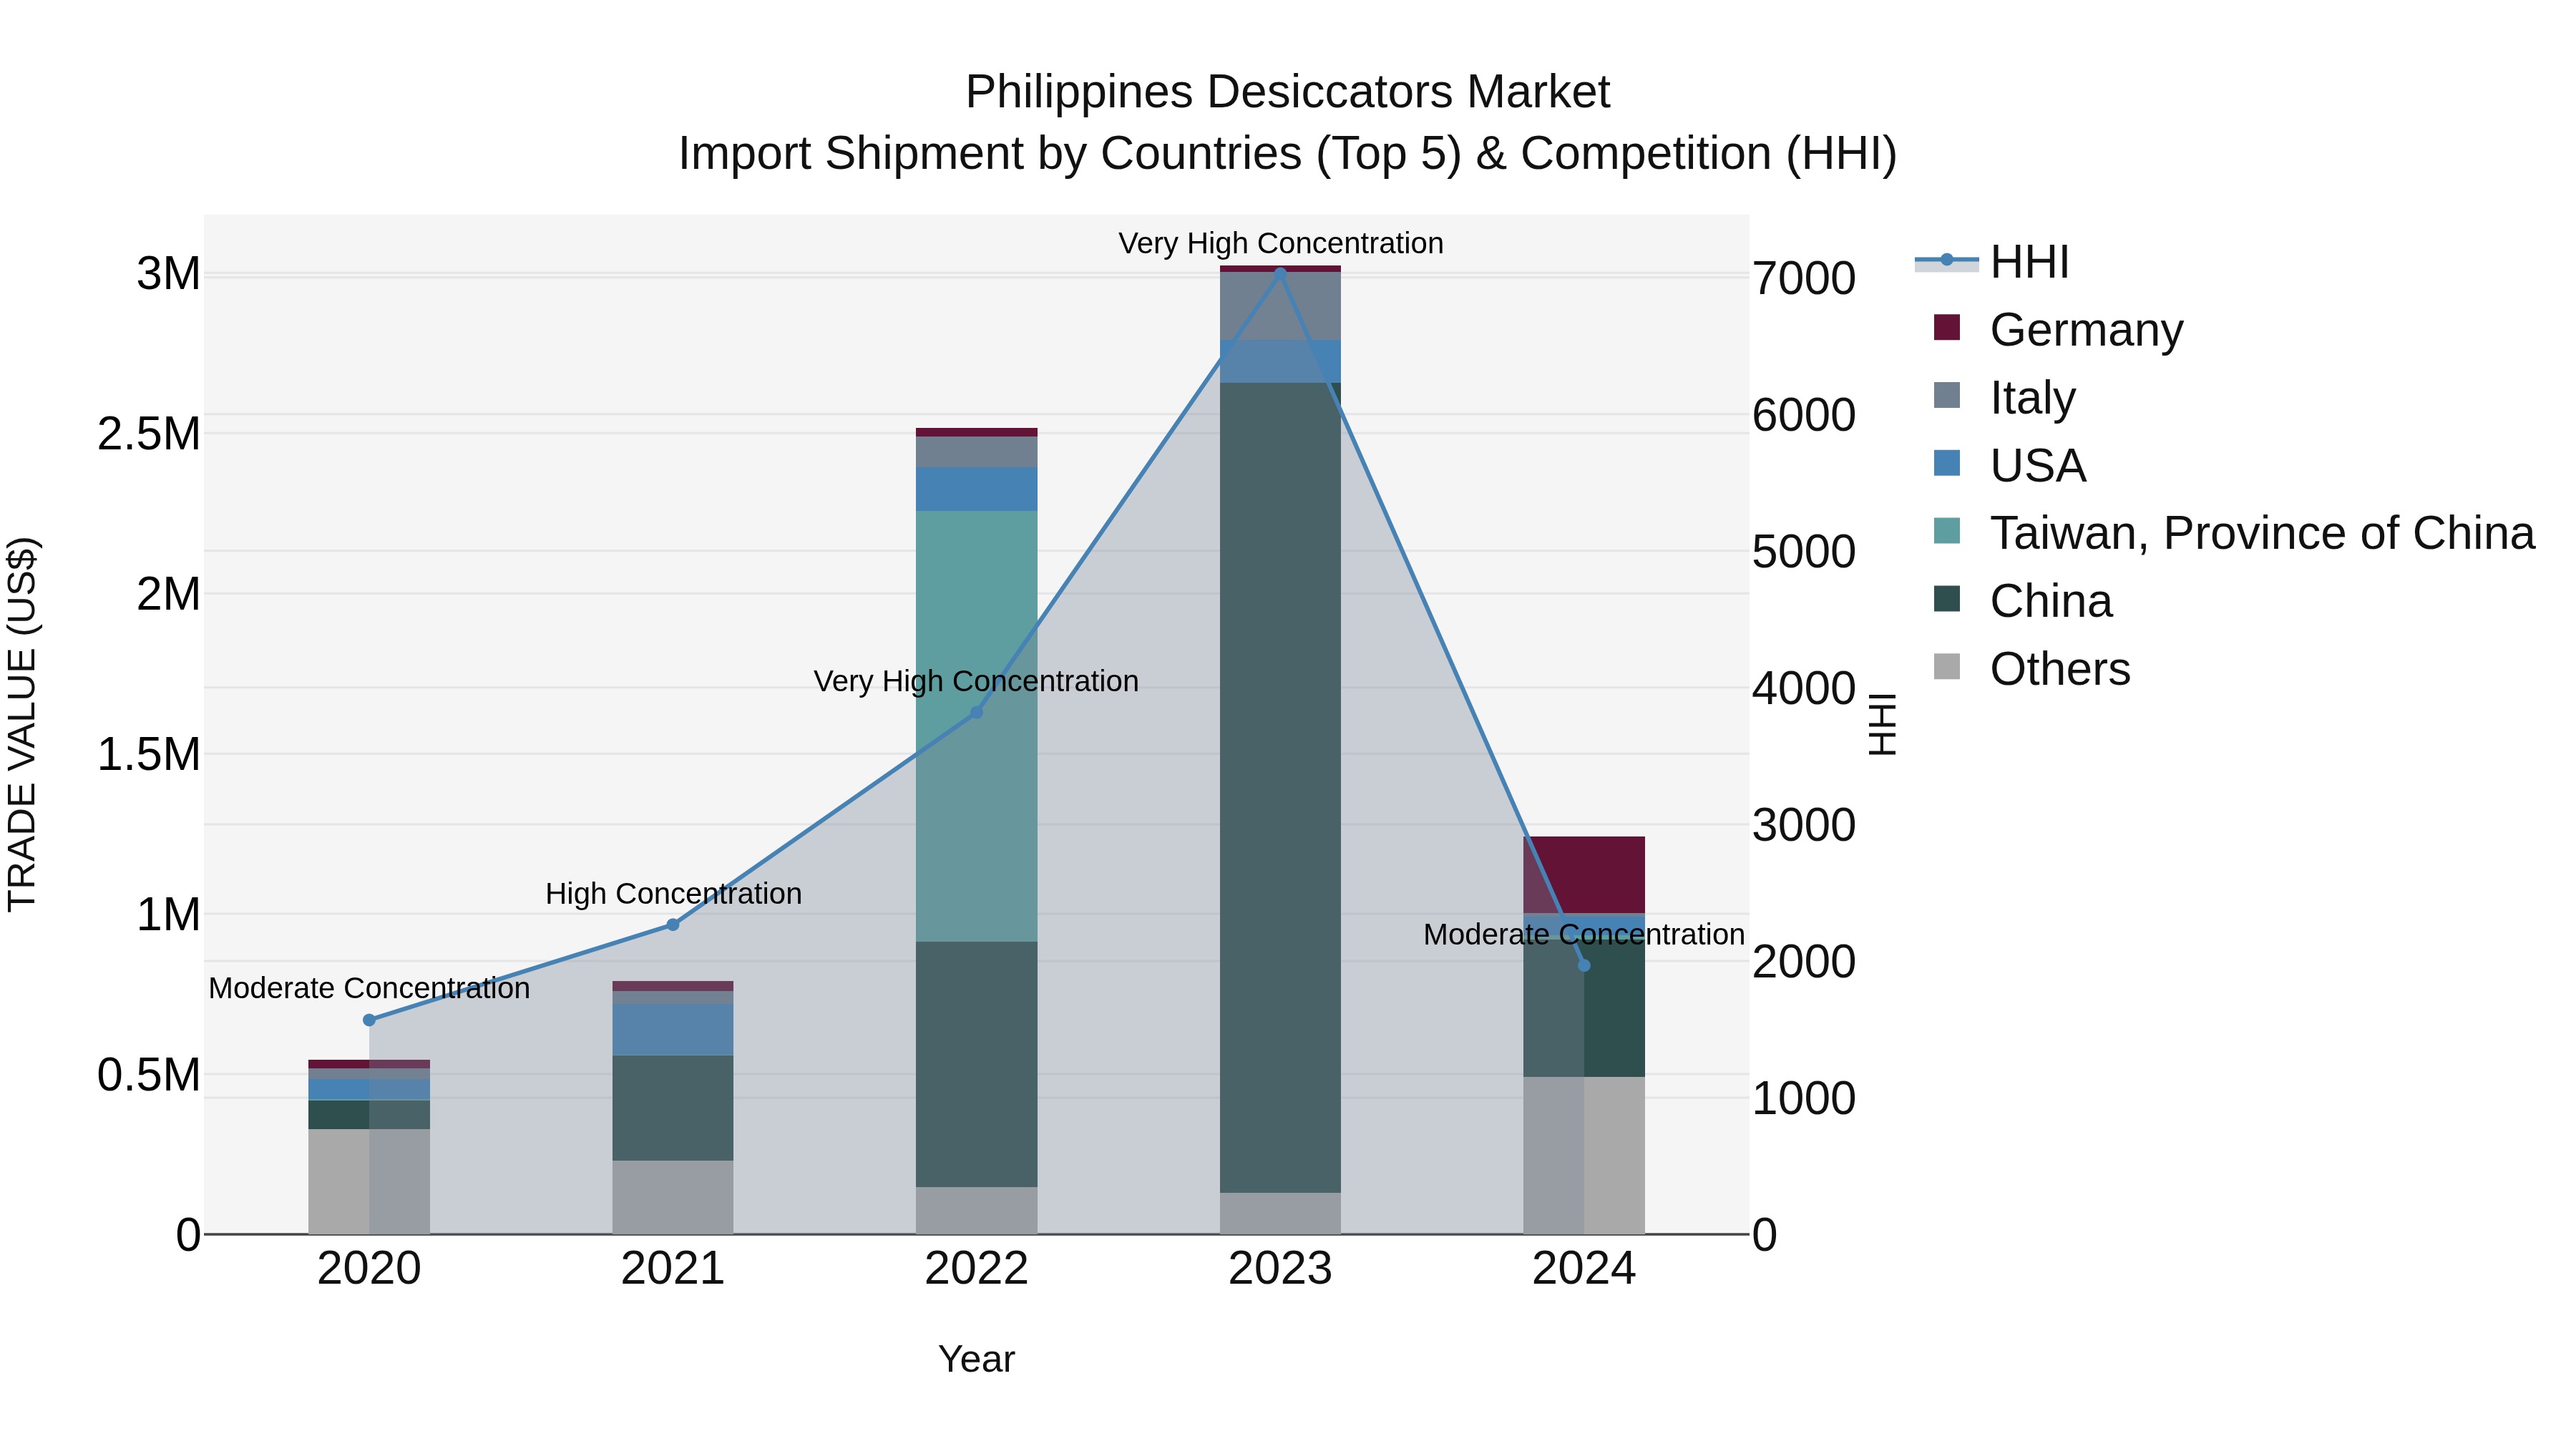
Task: Click the 2023 x-axis label
Action: click(x=1280, y=1269)
